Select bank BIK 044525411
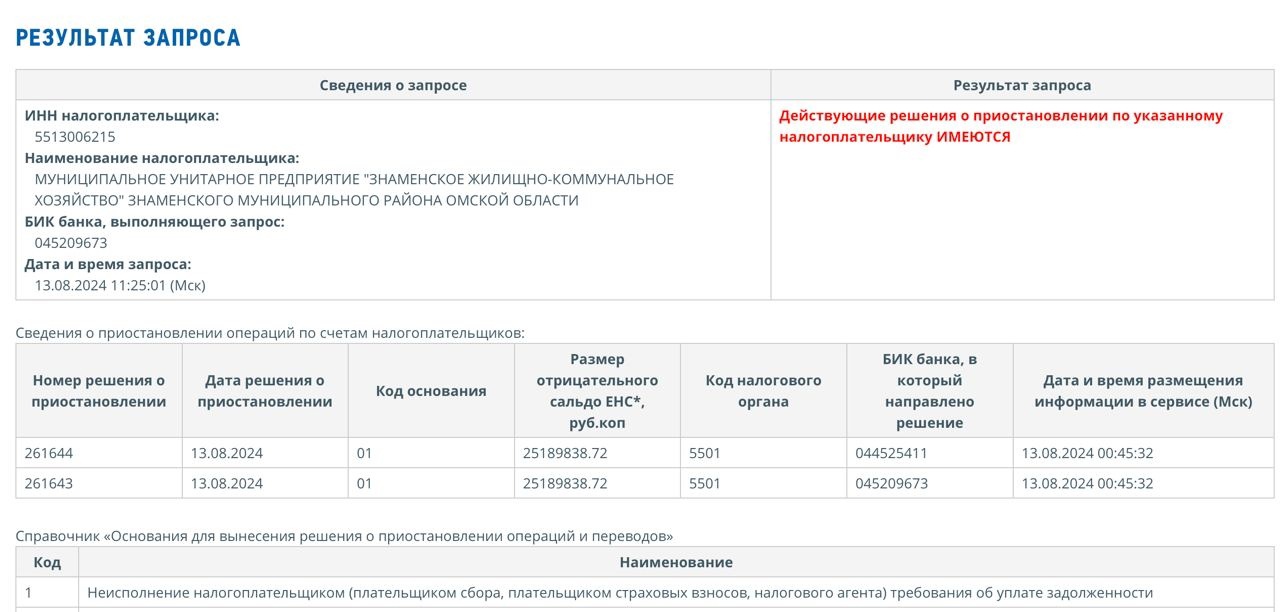Image resolution: width=1280 pixels, height=612 pixels. click(x=891, y=453)
